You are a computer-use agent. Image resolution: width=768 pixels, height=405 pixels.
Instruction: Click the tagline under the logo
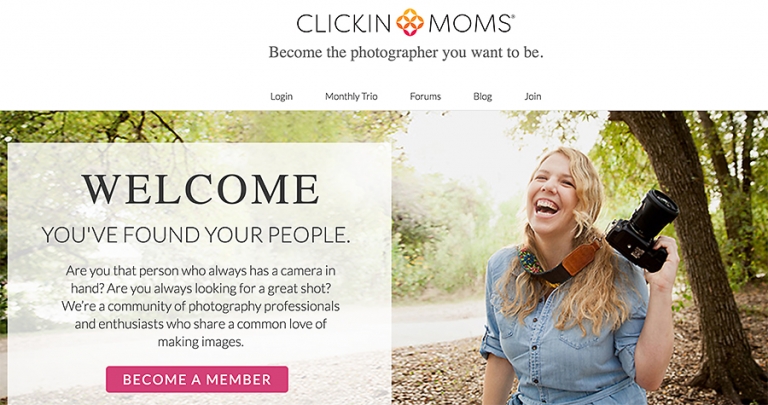tap(406, 52)
